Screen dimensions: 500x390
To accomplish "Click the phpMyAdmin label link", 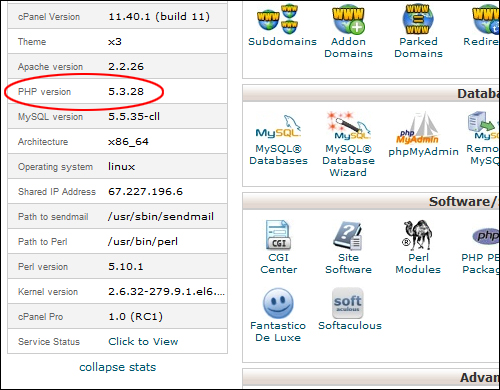I will point(423,152).
